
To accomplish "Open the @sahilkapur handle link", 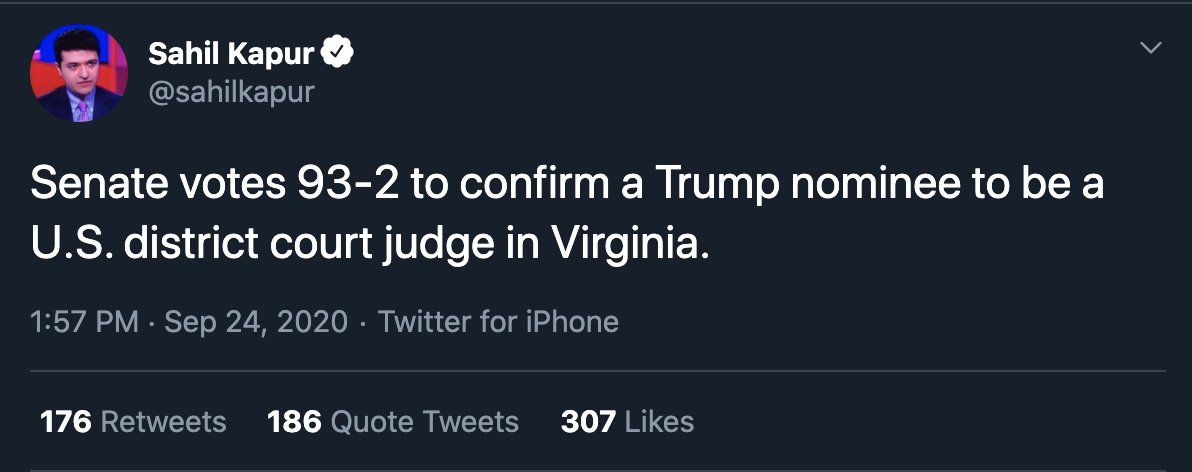I will click(231, 92).
